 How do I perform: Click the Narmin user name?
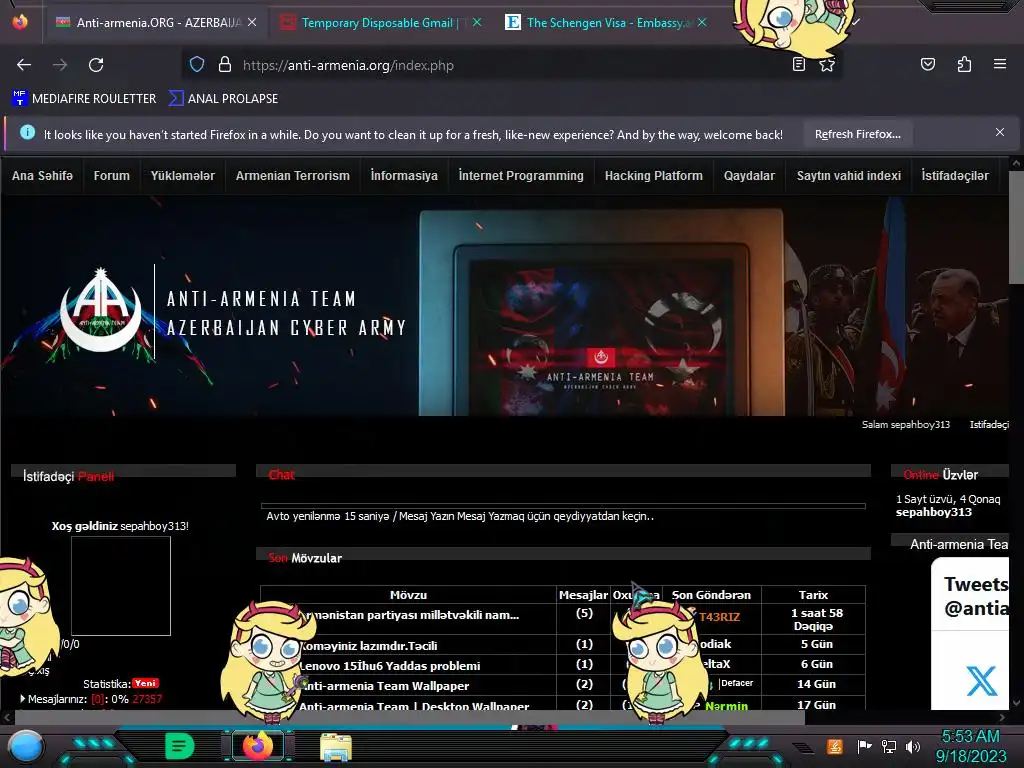(x=726, y=705)
